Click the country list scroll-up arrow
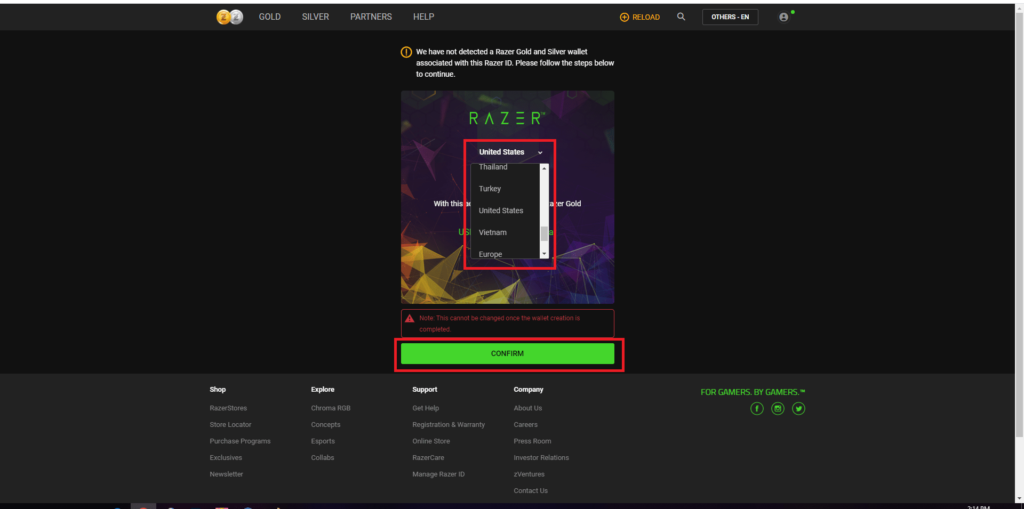The width and height of the screenshot is (1024, 509). [x=544, y=168]
